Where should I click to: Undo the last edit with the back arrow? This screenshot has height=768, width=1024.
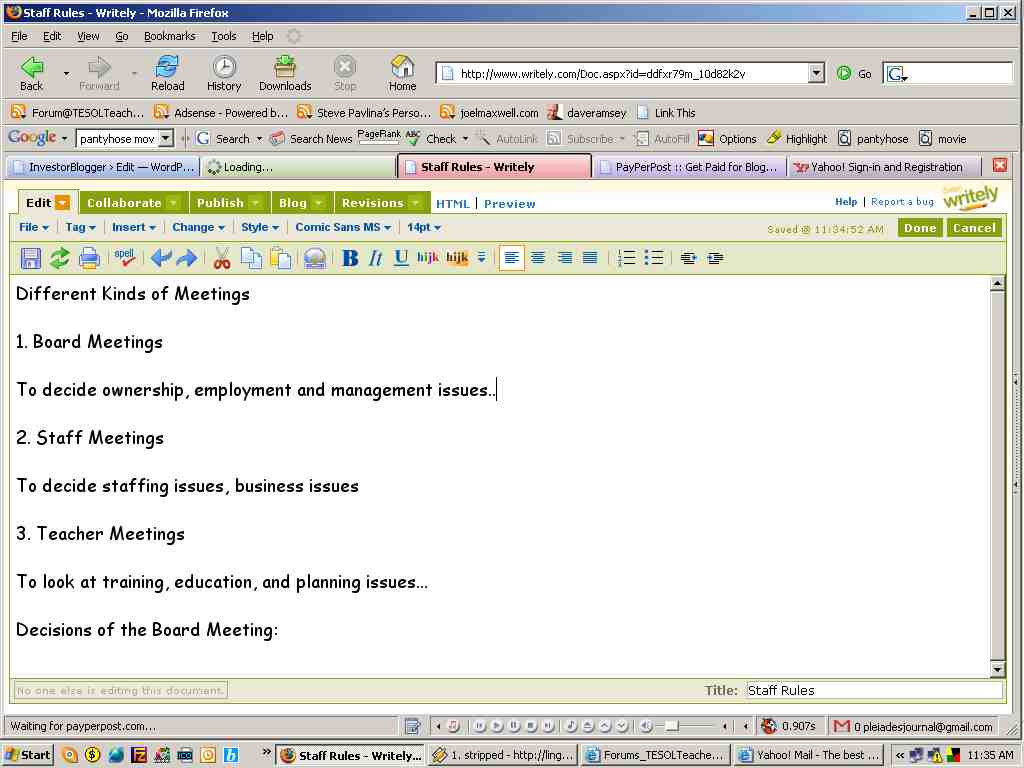click(161, 258)
